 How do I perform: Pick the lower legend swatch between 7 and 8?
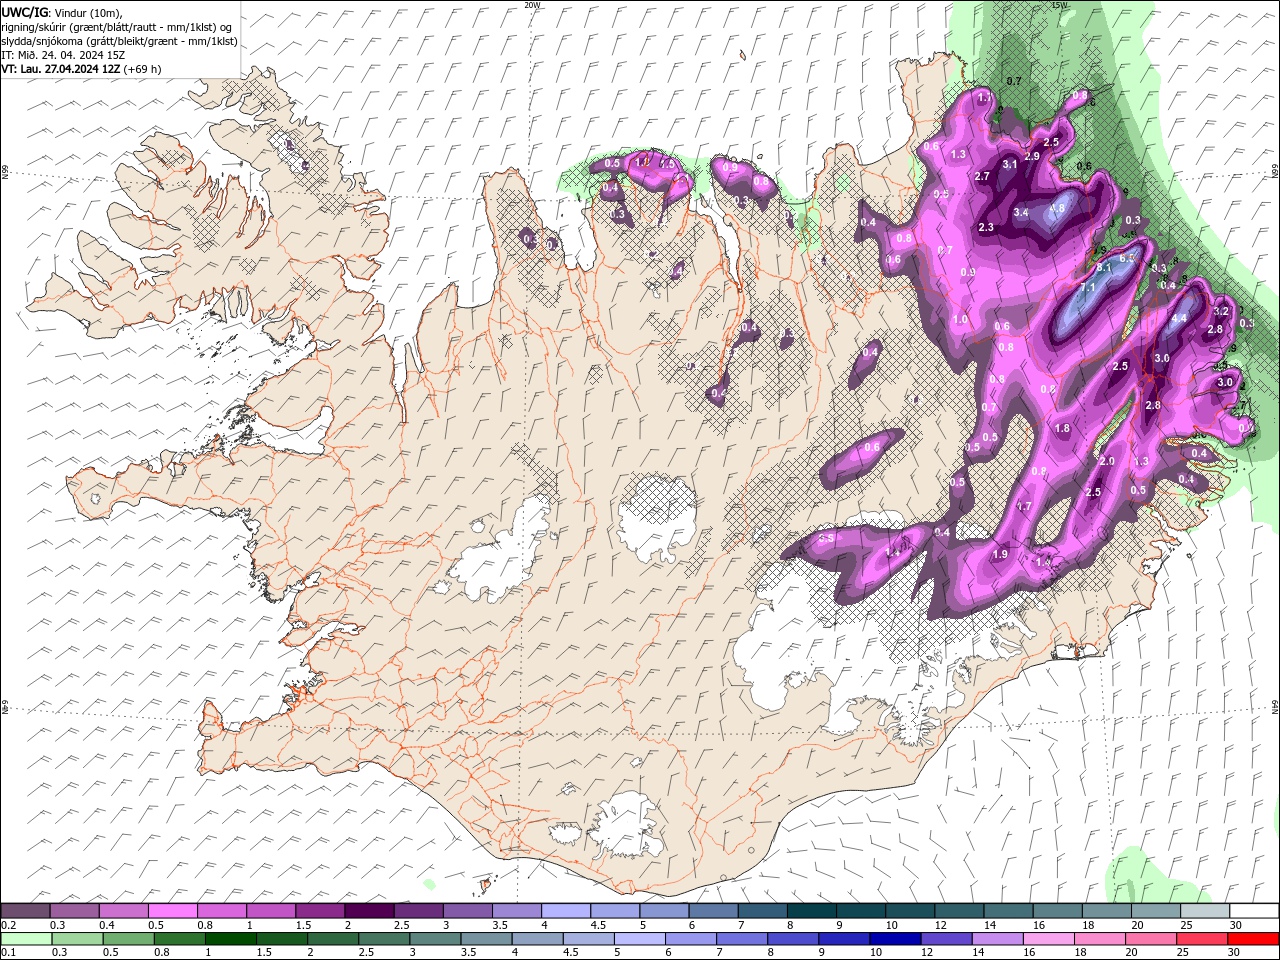(741, 939)
